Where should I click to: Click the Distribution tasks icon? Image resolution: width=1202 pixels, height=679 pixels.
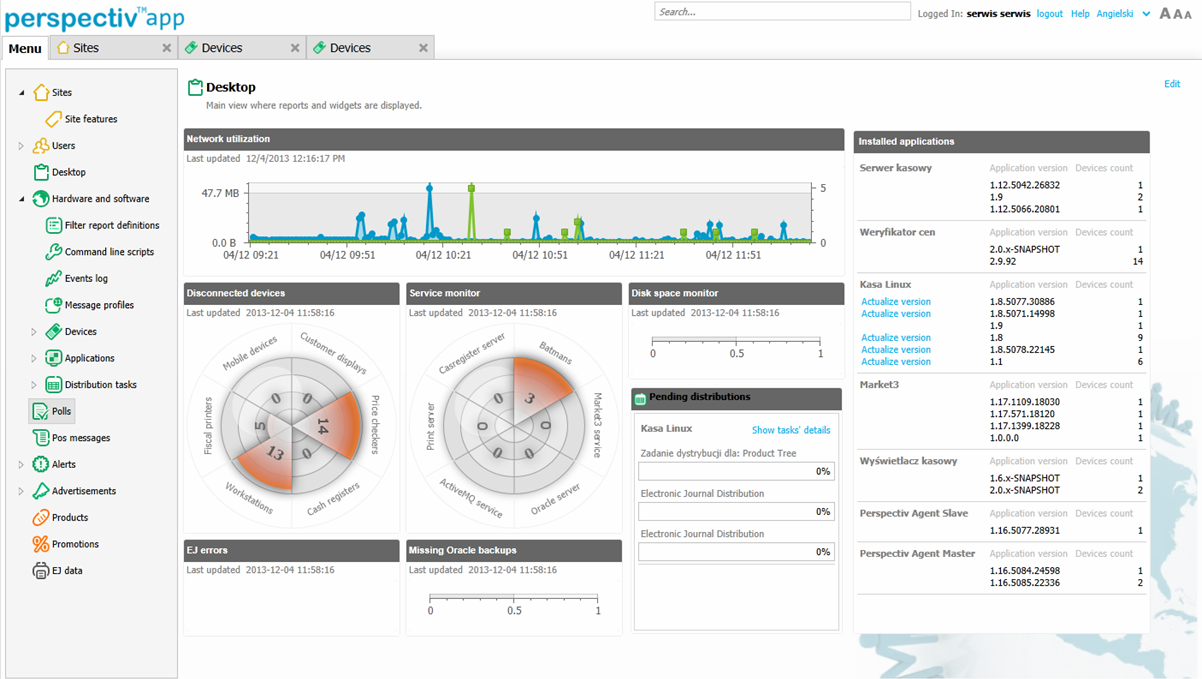point(54,385)
